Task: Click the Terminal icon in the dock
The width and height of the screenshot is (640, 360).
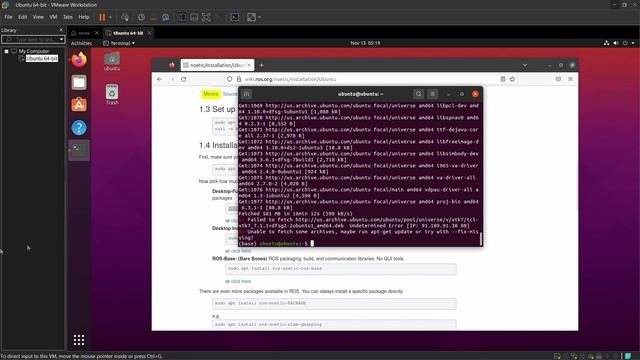Action: (x=79, y=150)
